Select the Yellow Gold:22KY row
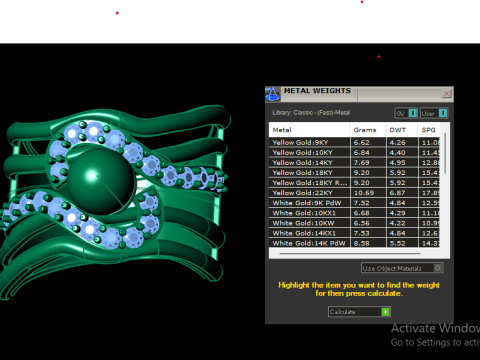The height and width of the screenshot is (360, 480). (354, 193)
